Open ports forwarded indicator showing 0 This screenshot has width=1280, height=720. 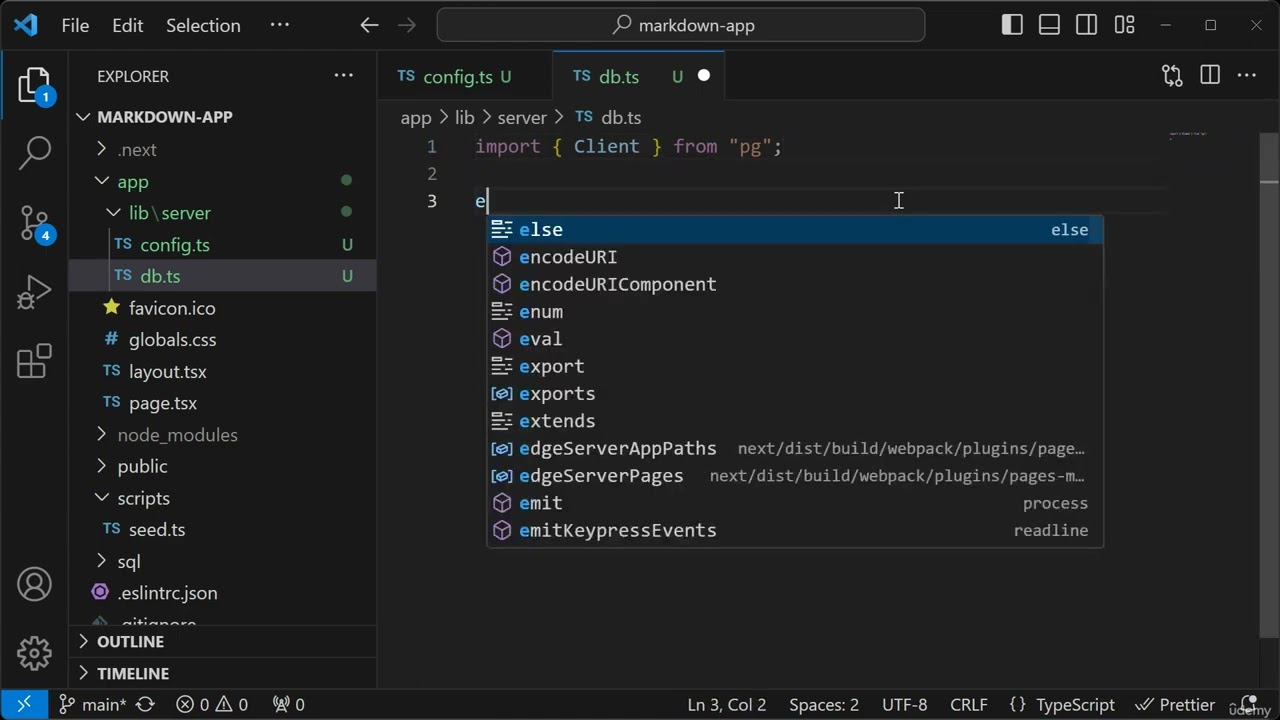point(288,705)
